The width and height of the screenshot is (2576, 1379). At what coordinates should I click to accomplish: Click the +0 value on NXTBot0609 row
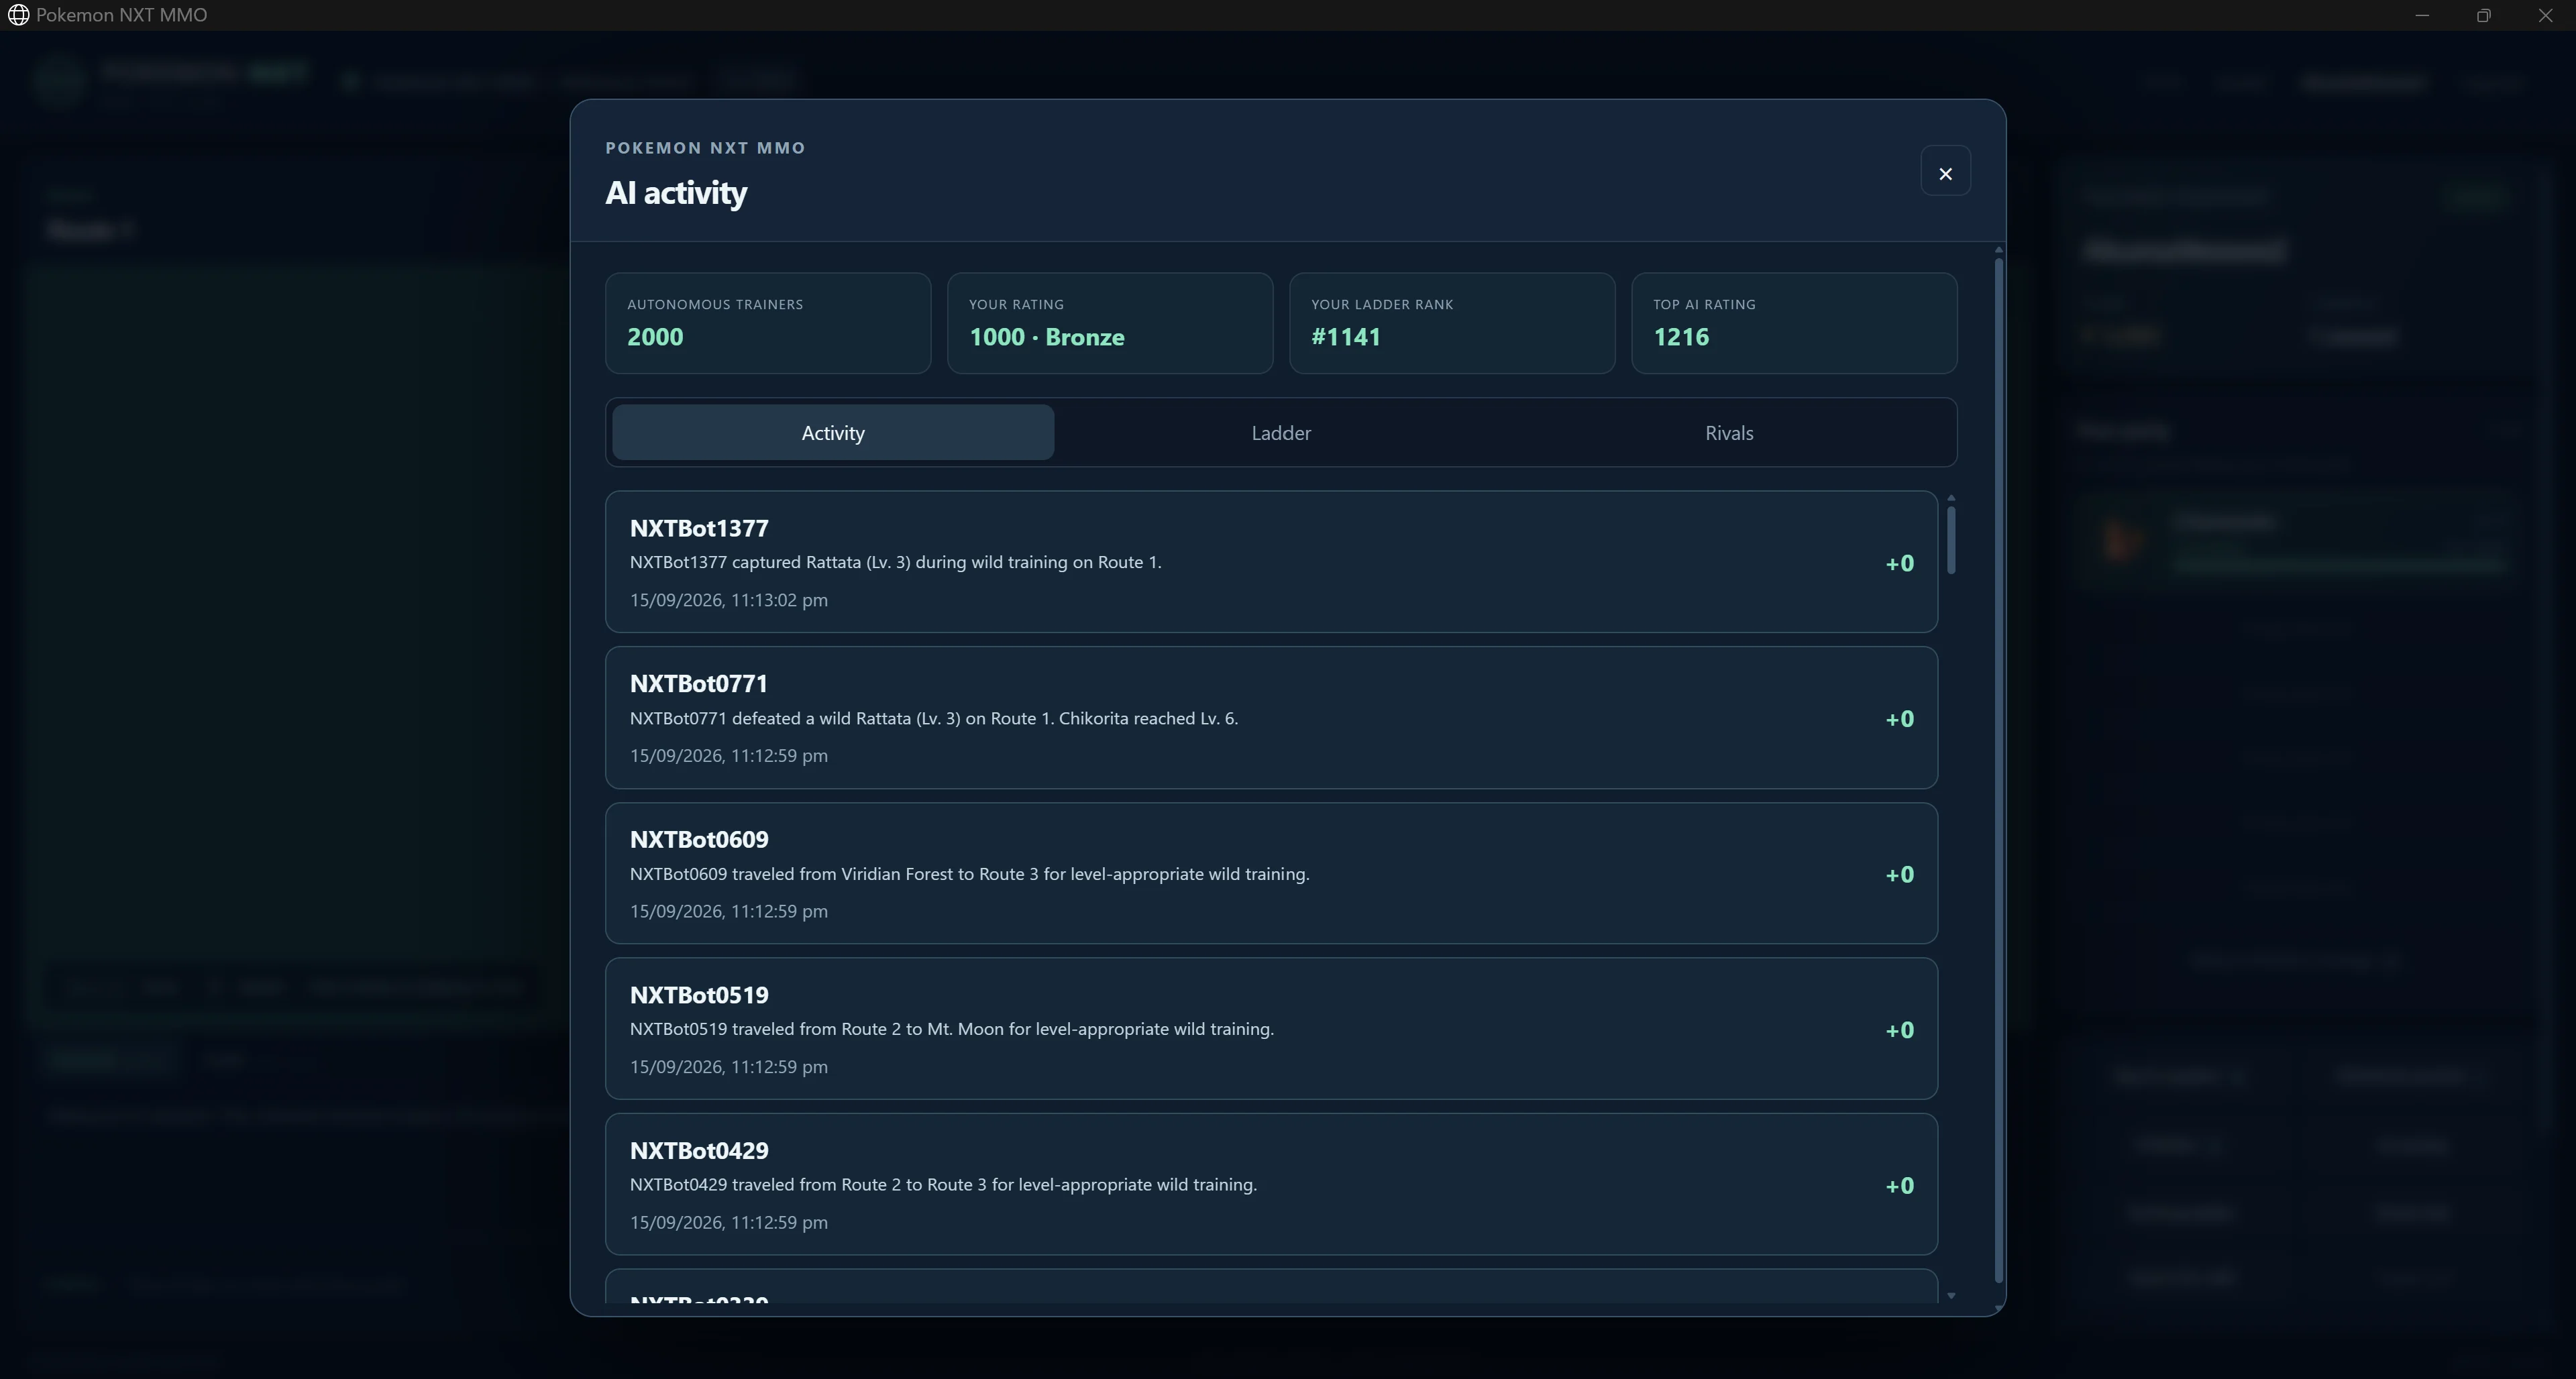click(x=1899, y=875)
